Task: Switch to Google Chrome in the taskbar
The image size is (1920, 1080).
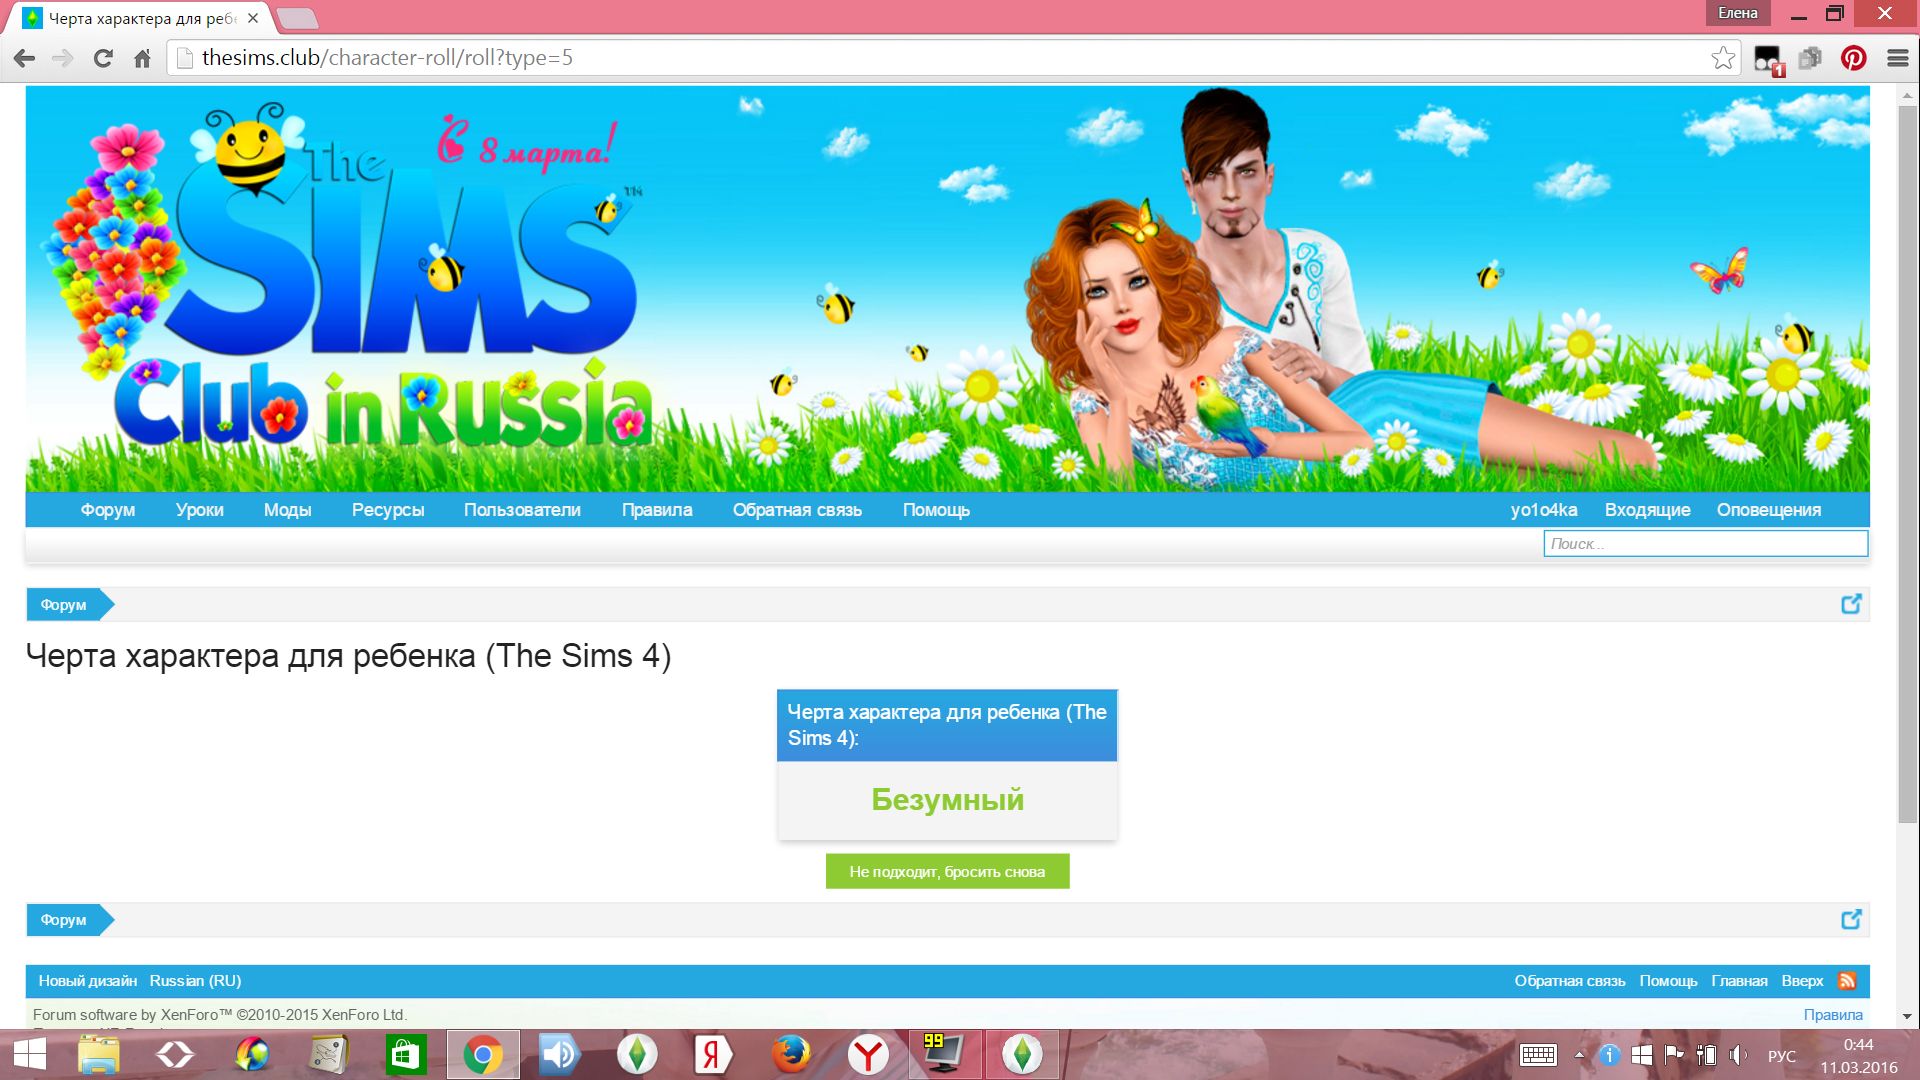Action: point(483,1054)
